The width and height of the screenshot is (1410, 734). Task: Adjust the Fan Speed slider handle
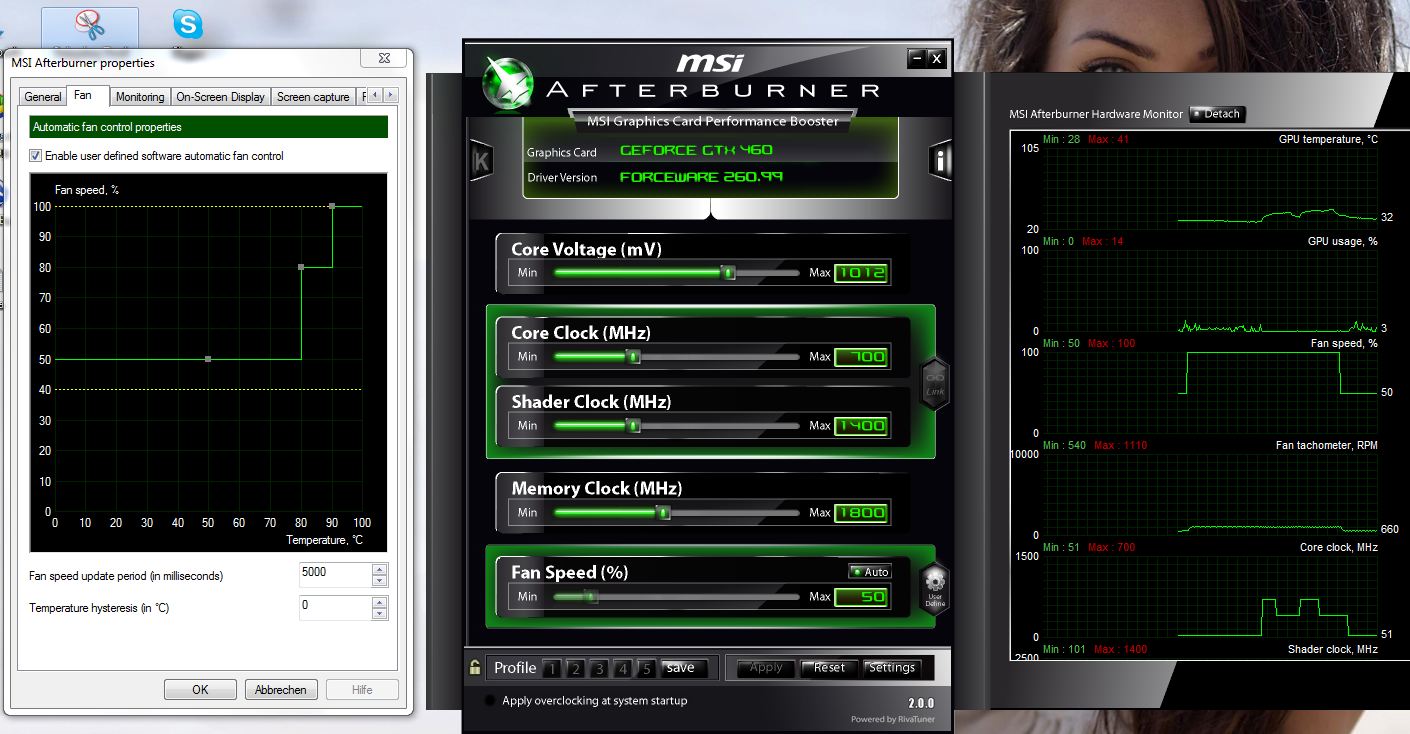[x=590, y=596]
